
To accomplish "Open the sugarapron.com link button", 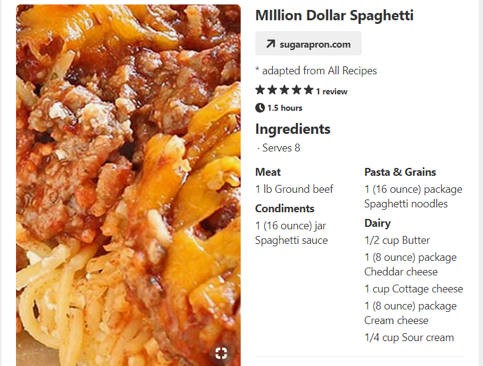I will pyautogui.click(x=308, y=44).
